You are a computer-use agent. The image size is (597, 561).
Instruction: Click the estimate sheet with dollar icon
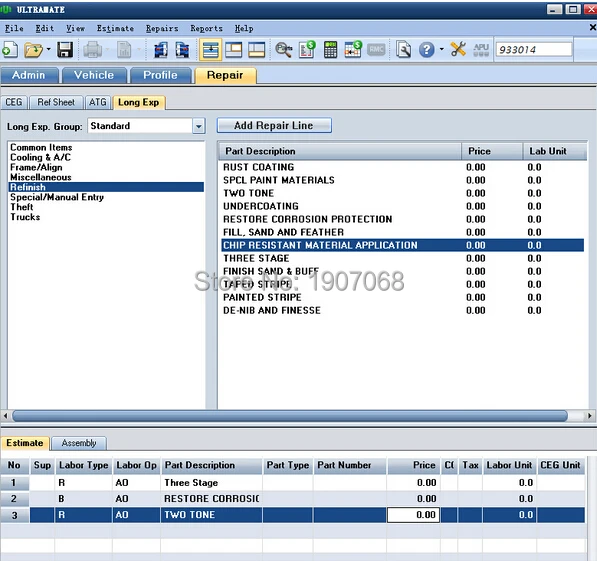(x=307, y=50)
